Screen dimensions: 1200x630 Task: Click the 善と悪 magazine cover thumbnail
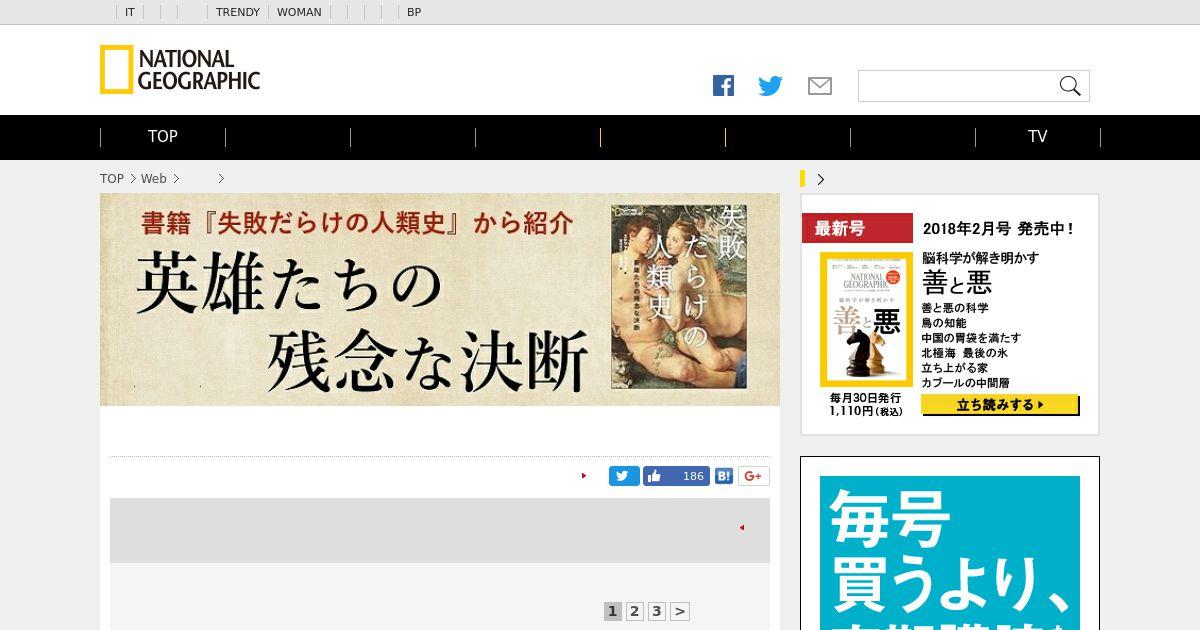tap(866, 319)
